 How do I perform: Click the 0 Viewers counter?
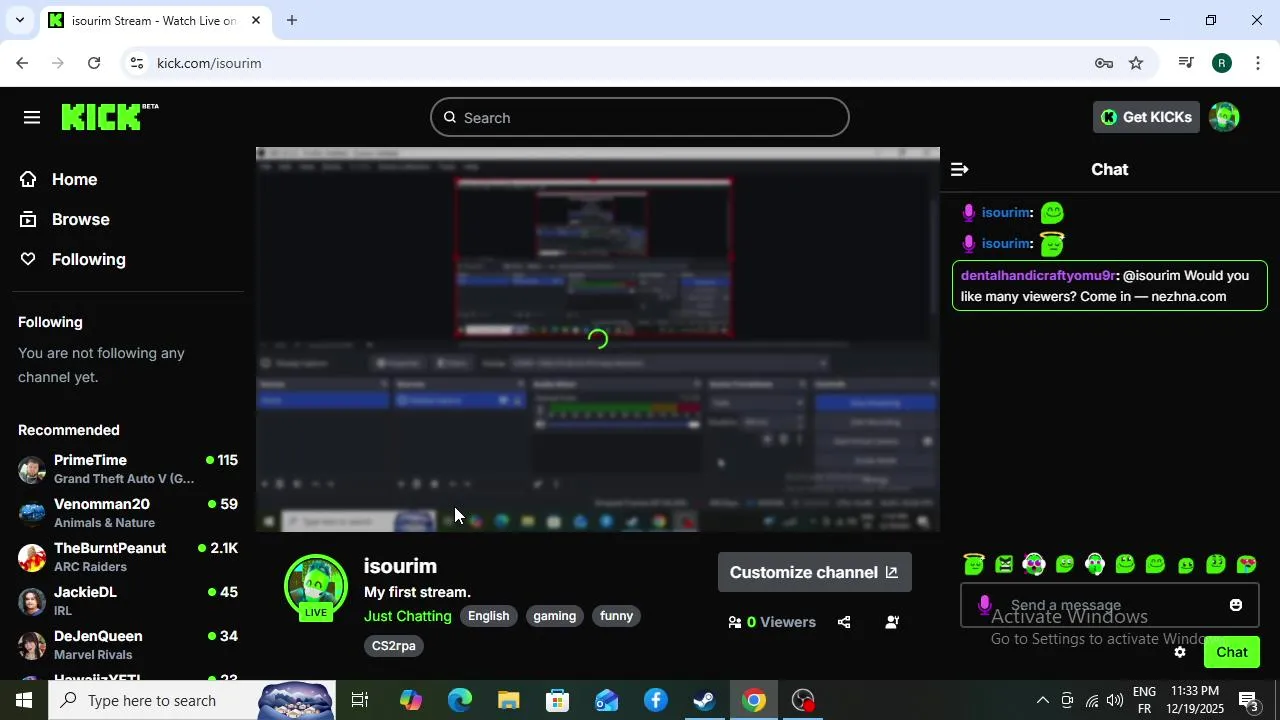point(772,622)
